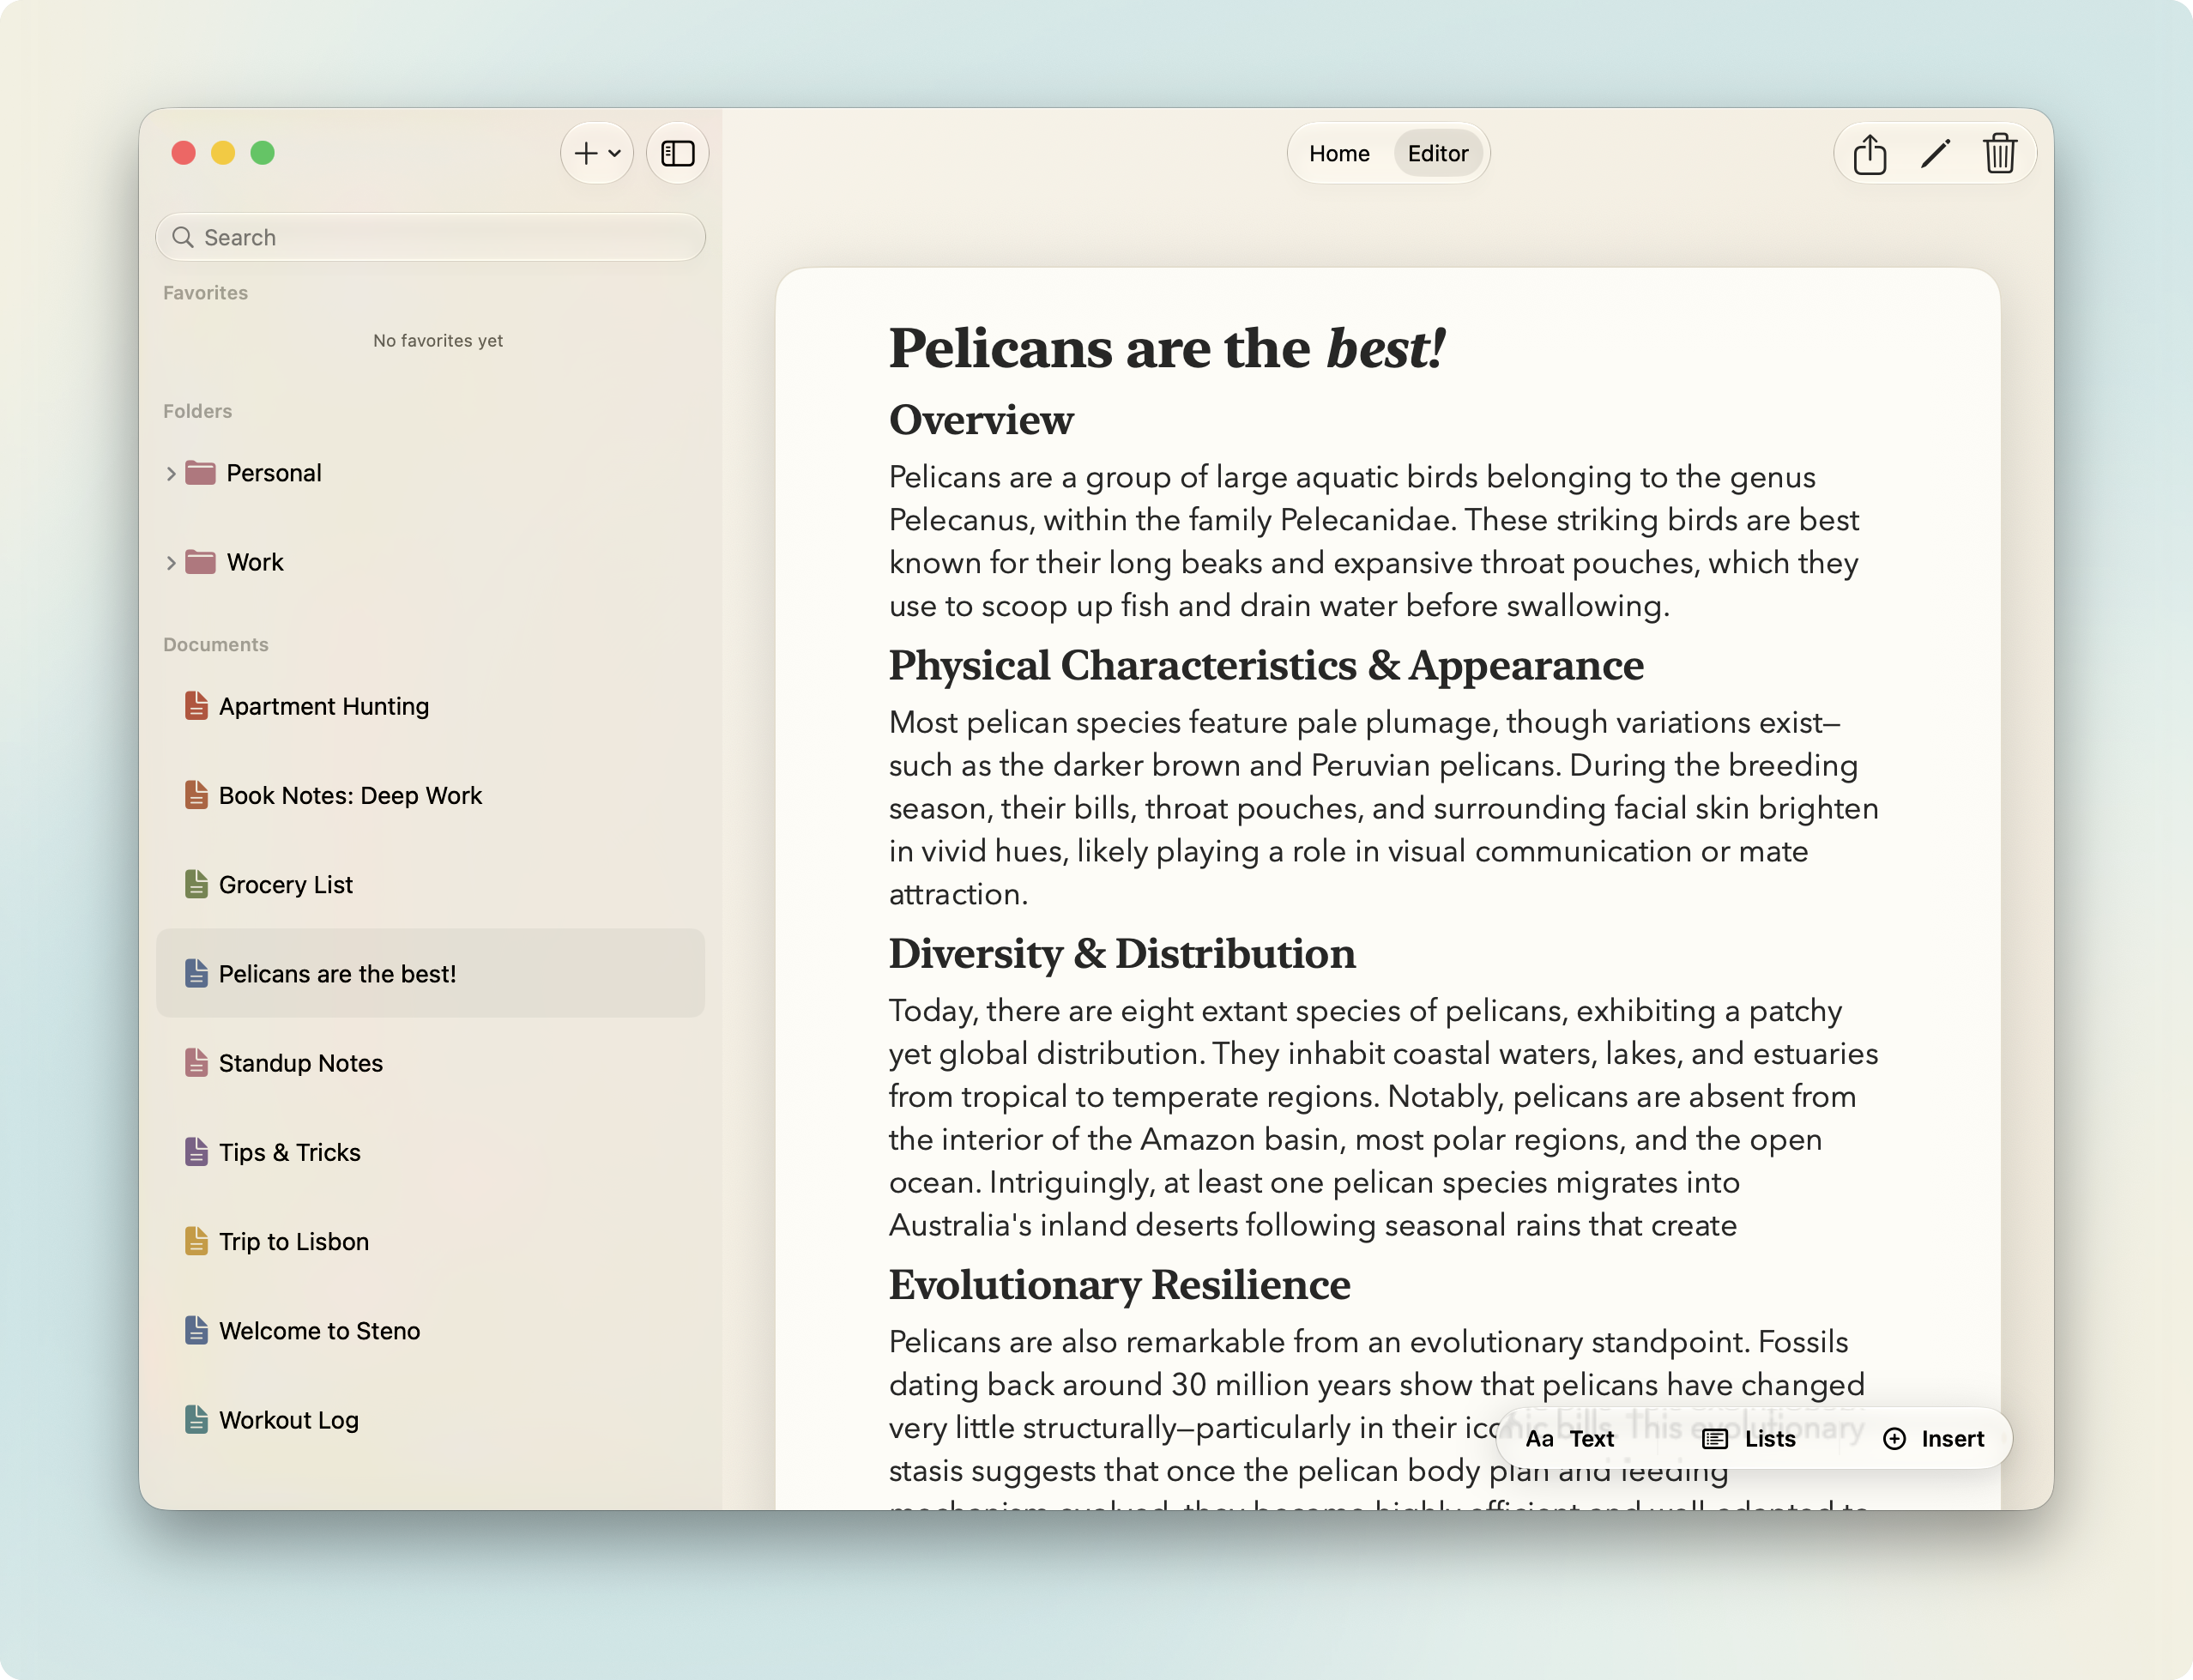Viewport: 2193px width, 1680px height.
Task: Open the Standup Notes document
Action: [x=430, y=1063]
